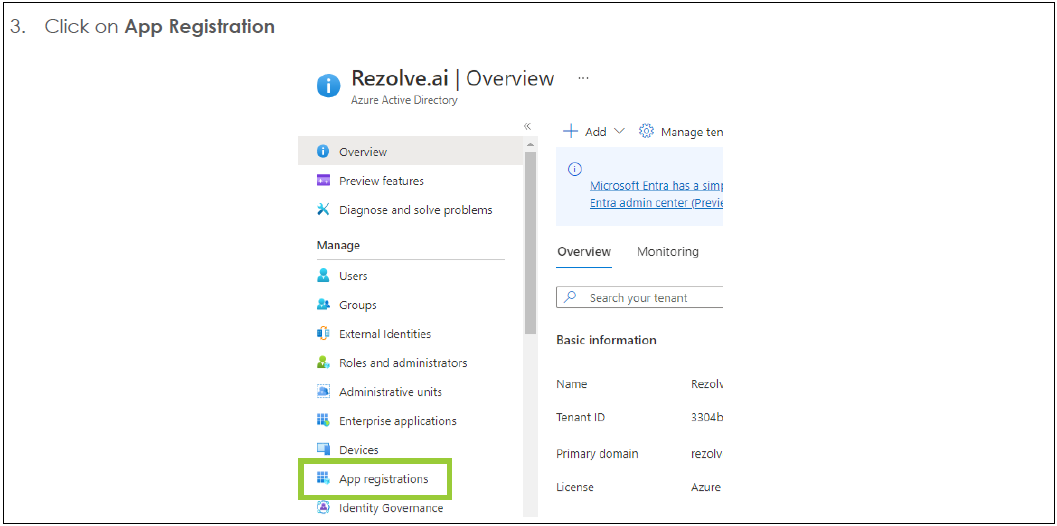Click the Name label under Basic information
Screen dimensions: 1057x526
coord(572,384)
